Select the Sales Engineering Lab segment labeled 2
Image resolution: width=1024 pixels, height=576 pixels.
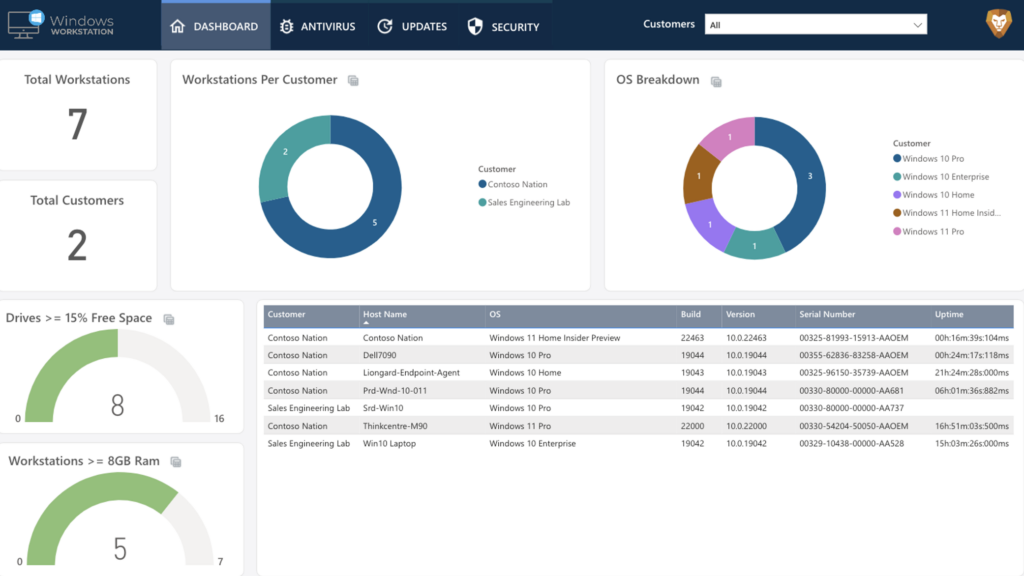(285, 152)
